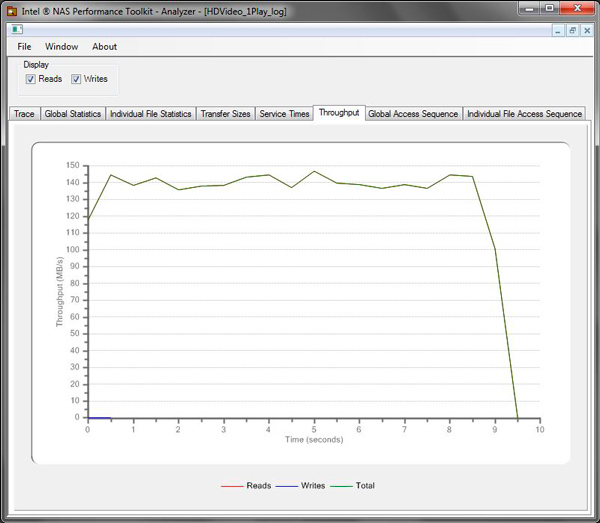
Task: Restore the inner document window
Action: click(x=572, y=31)
